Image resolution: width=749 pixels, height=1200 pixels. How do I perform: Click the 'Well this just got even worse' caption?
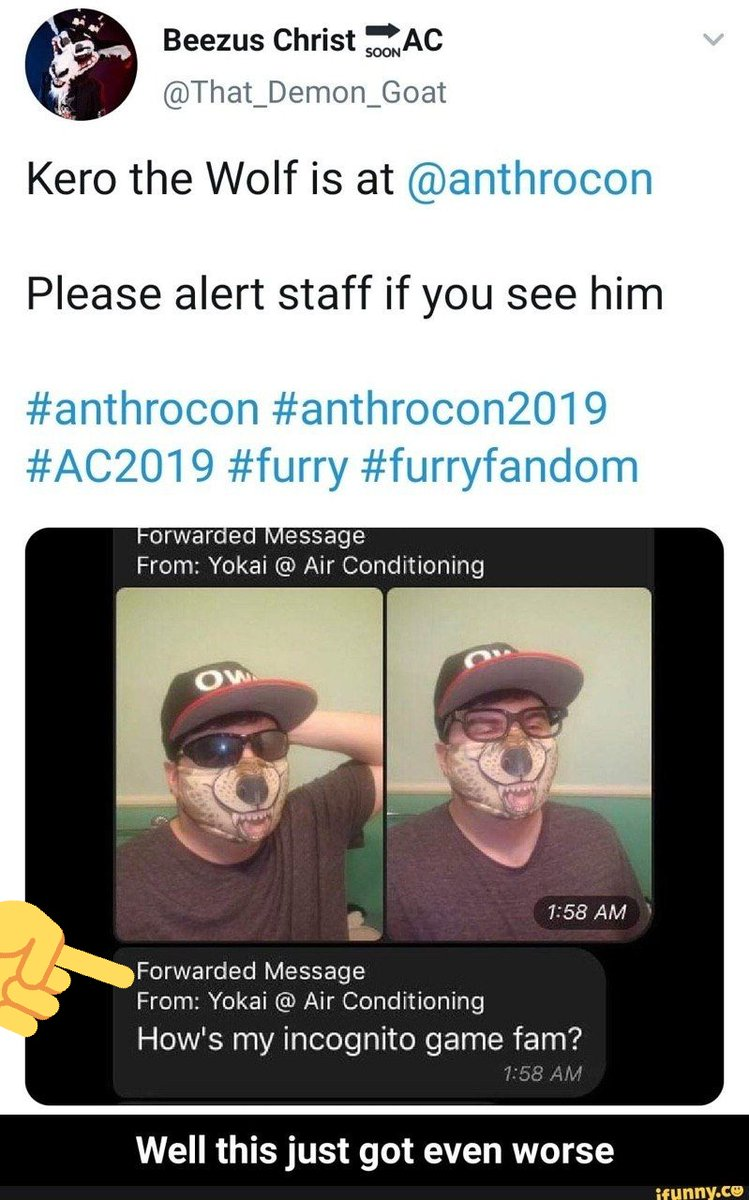pos(374,1148)
